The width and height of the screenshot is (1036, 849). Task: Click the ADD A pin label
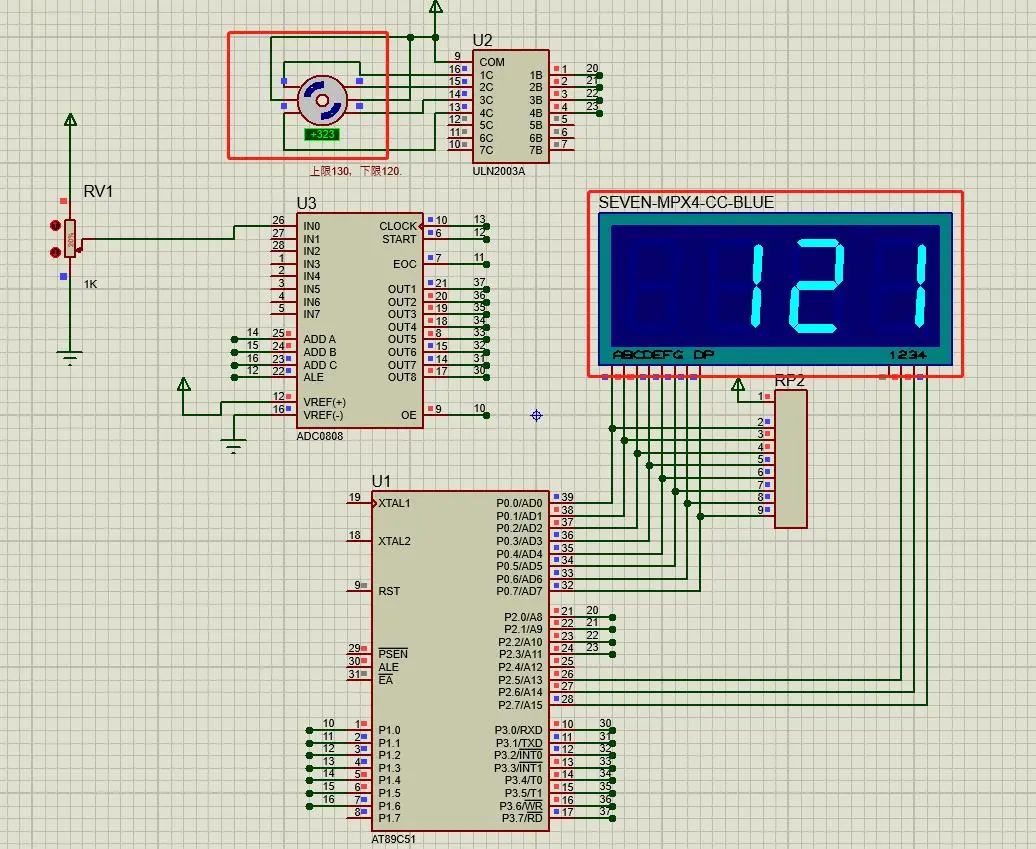tap(319, 339)
